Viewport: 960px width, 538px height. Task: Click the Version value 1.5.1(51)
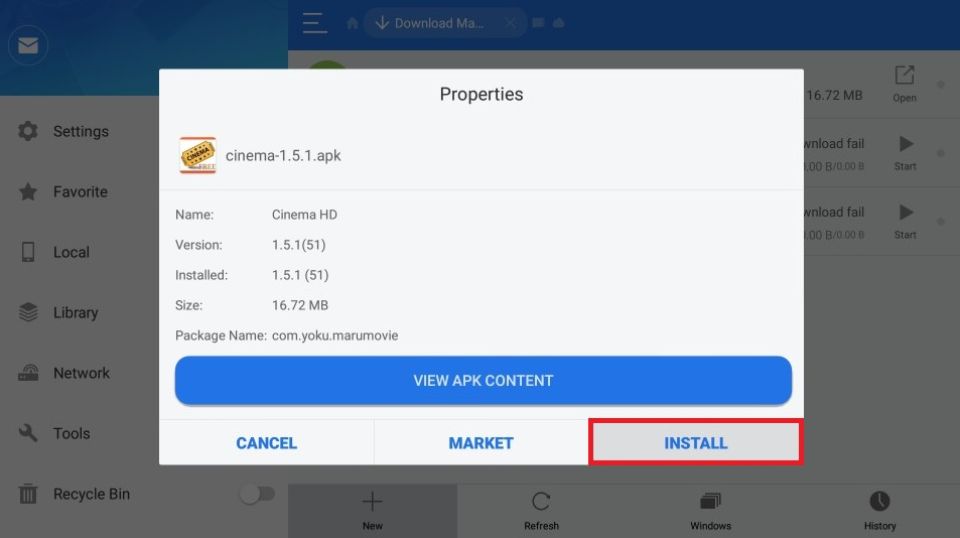[x=299, y=245]
